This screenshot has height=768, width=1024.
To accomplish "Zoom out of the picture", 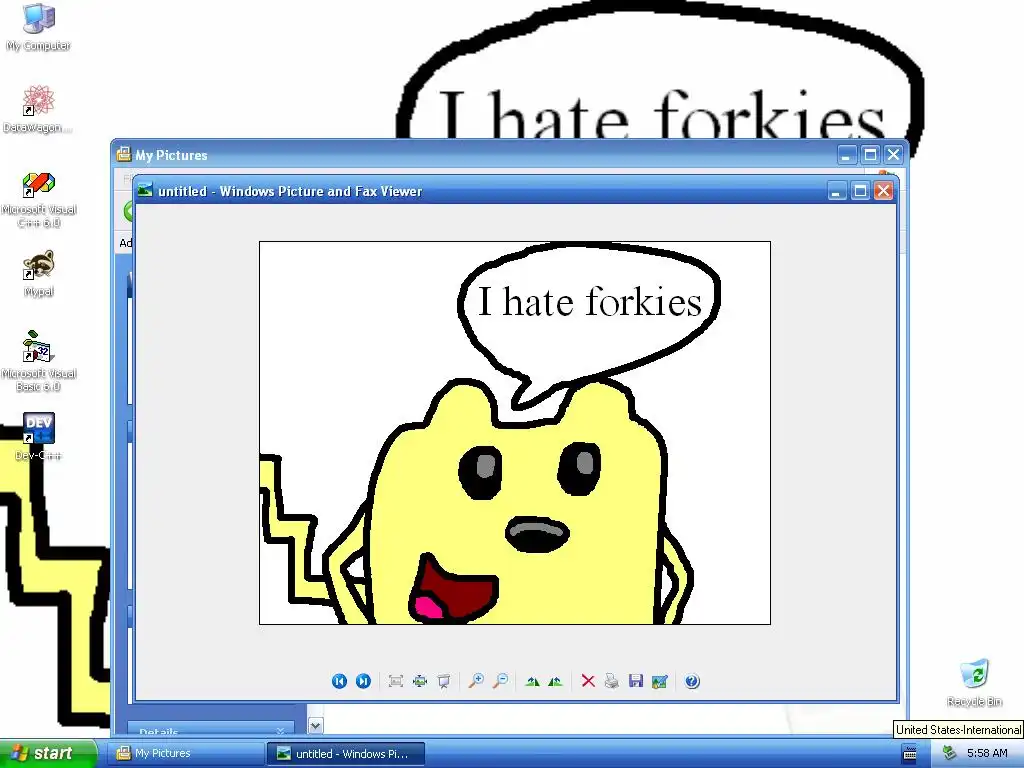I will pyautogui.click(x=501, y=681).
